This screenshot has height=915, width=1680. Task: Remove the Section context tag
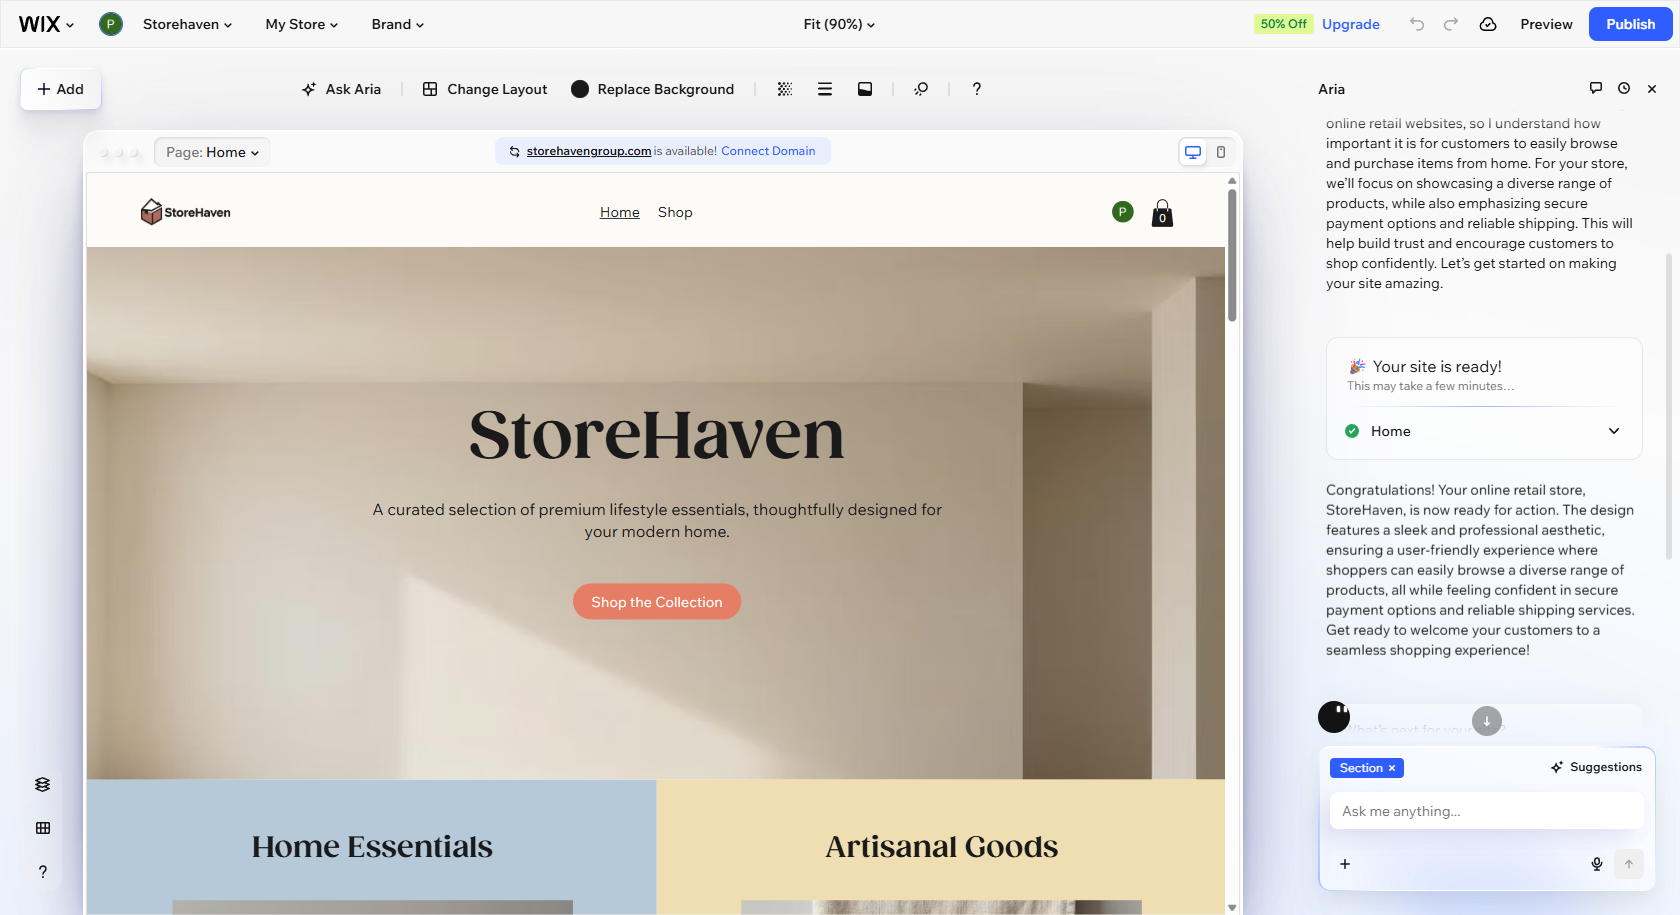tap(1392, 768)
